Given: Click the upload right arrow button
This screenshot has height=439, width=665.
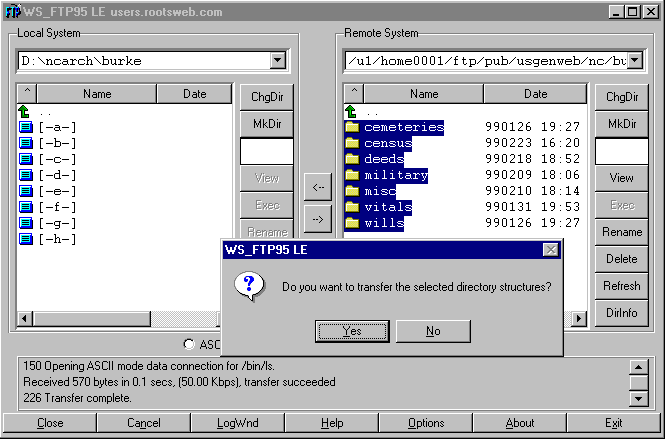Looking at the screenshot, I should tap(317, 217).
